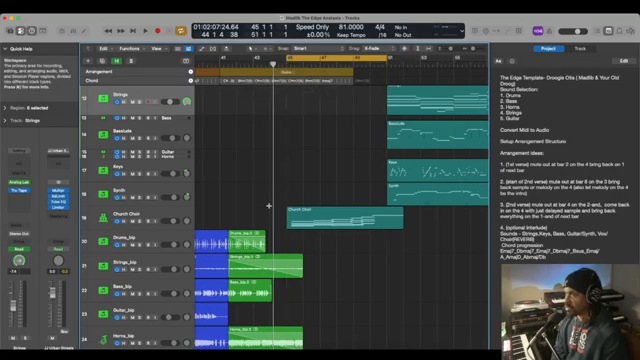
Task: Go to beginning of the project
Action: (133, 31)
